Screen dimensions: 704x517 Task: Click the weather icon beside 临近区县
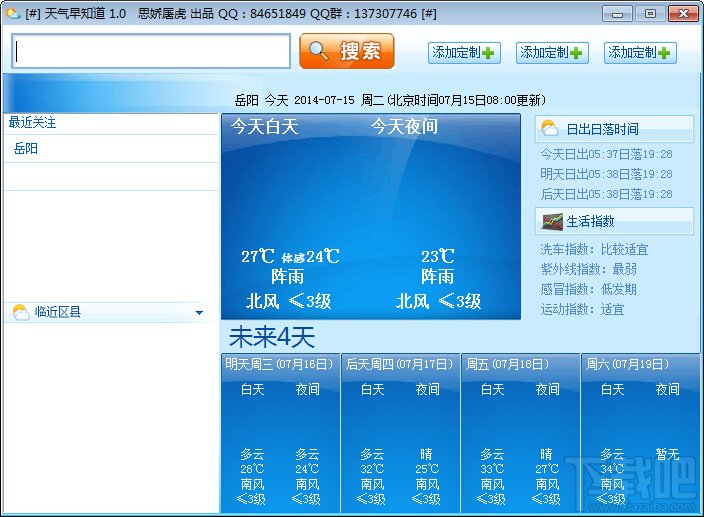tap(21, 312)
